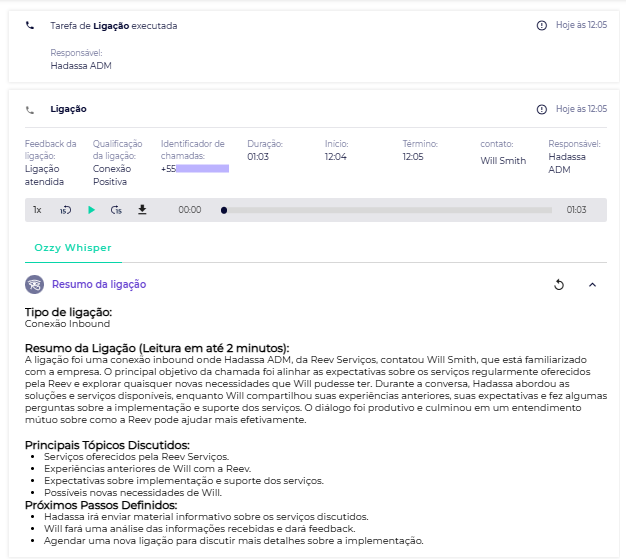Click Resumo da ligação title
Screen dimensions: 626x559
tap(99, 284)
